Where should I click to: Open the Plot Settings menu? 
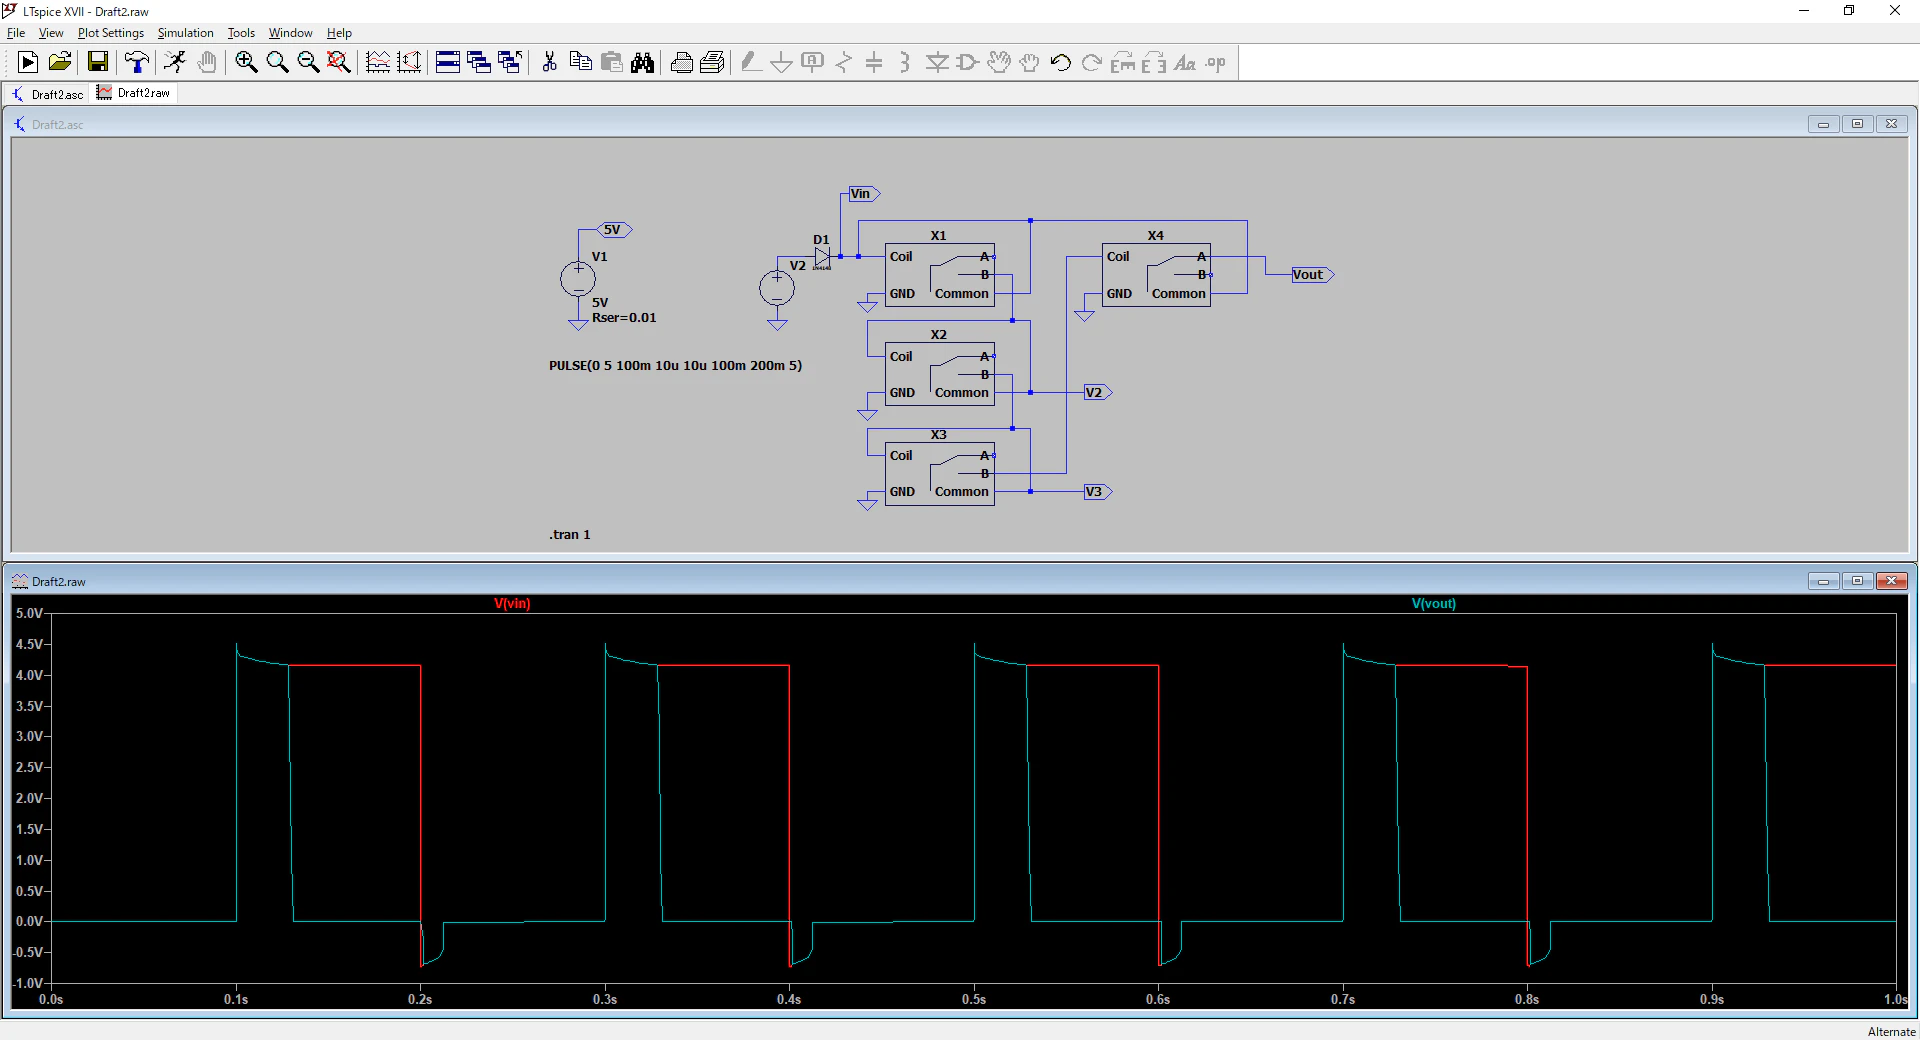point(111,33)
